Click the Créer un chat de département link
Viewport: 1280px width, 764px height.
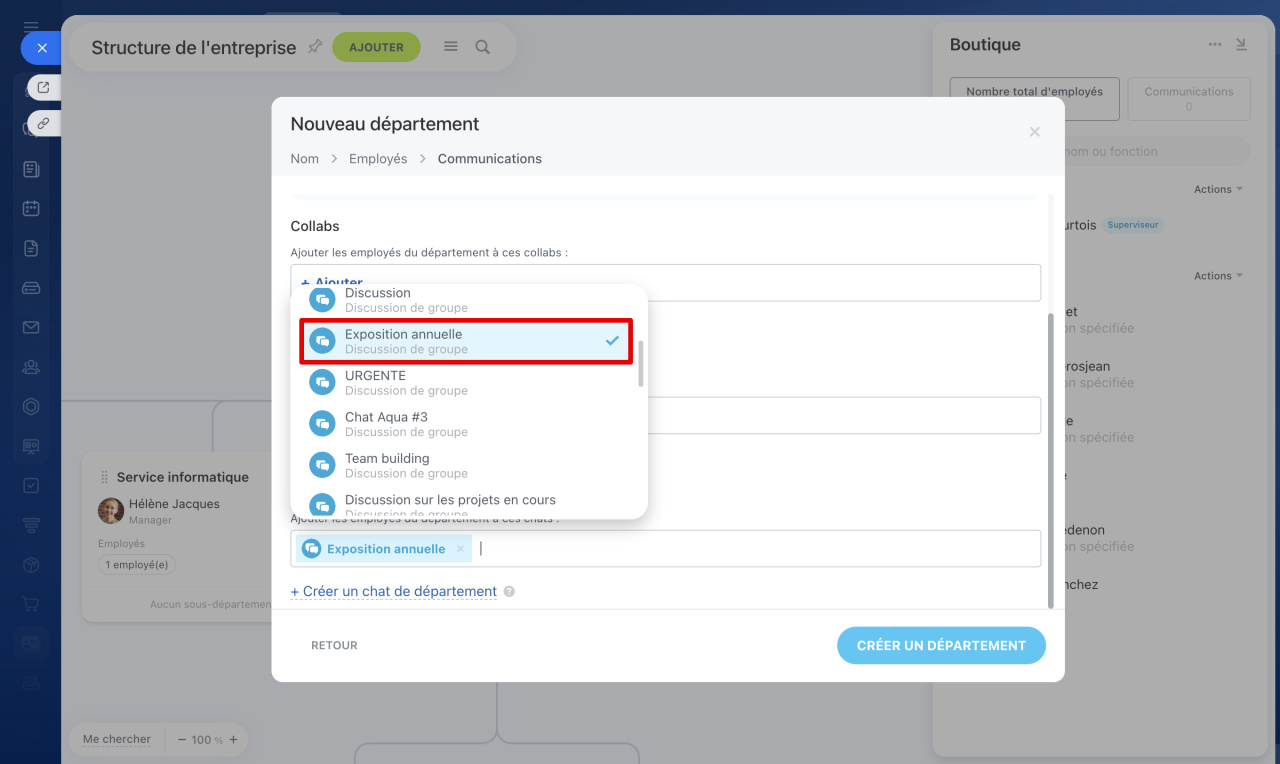394,592
